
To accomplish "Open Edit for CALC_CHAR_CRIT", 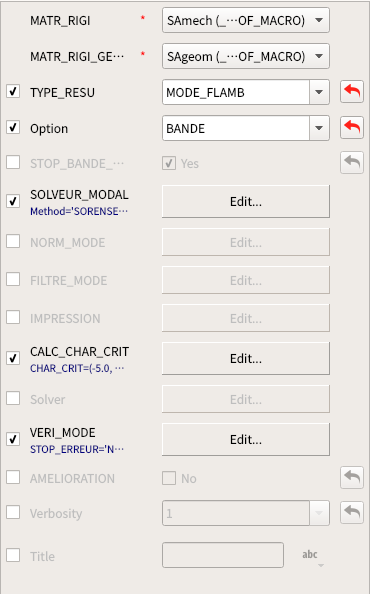I will click(x=246, y=358).
